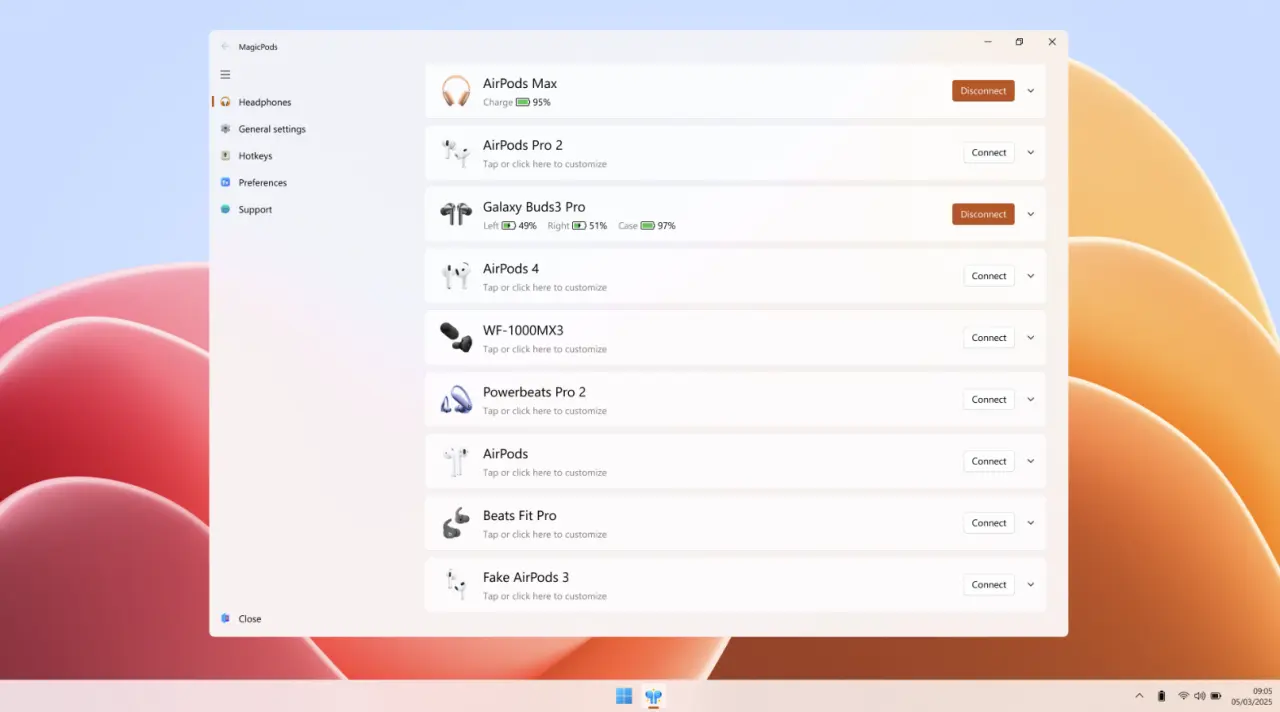Screen dimensions: 1280x712
Task: Connect the Fake AirPods 3
Action: [x=989, y=585]
